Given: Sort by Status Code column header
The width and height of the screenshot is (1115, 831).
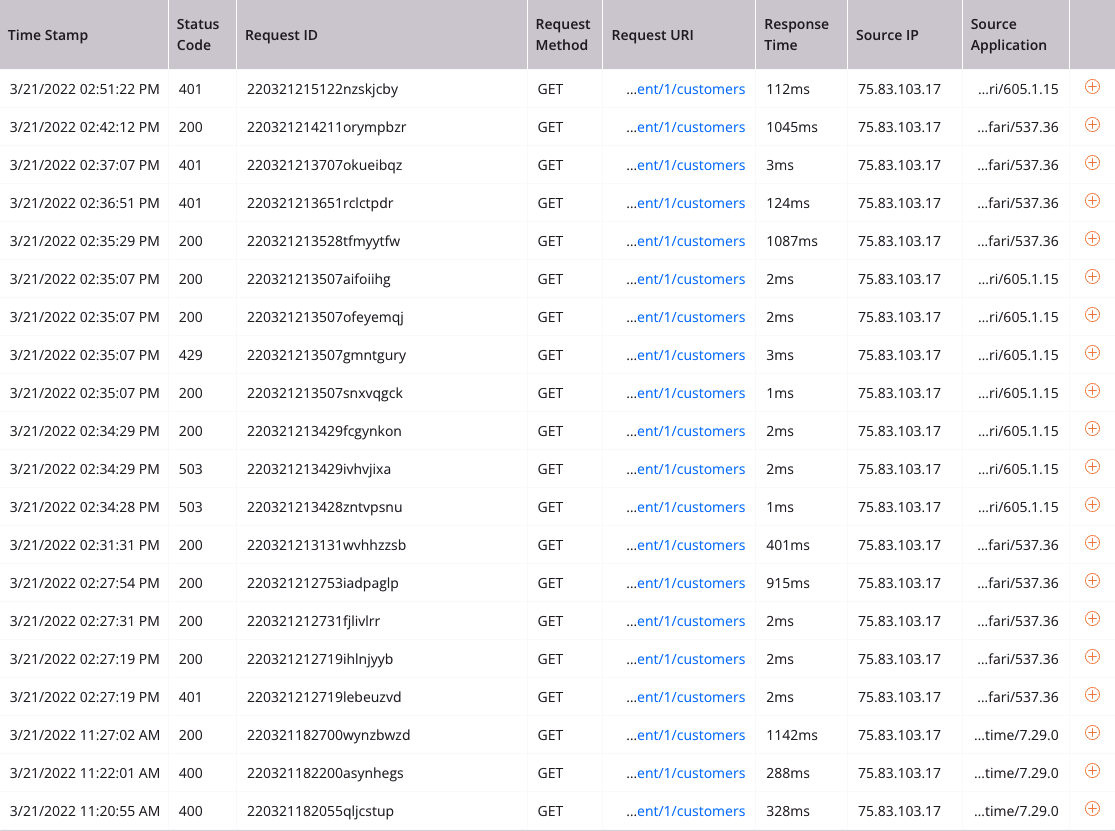Looking at the screenshot, I should click(197, 35).
